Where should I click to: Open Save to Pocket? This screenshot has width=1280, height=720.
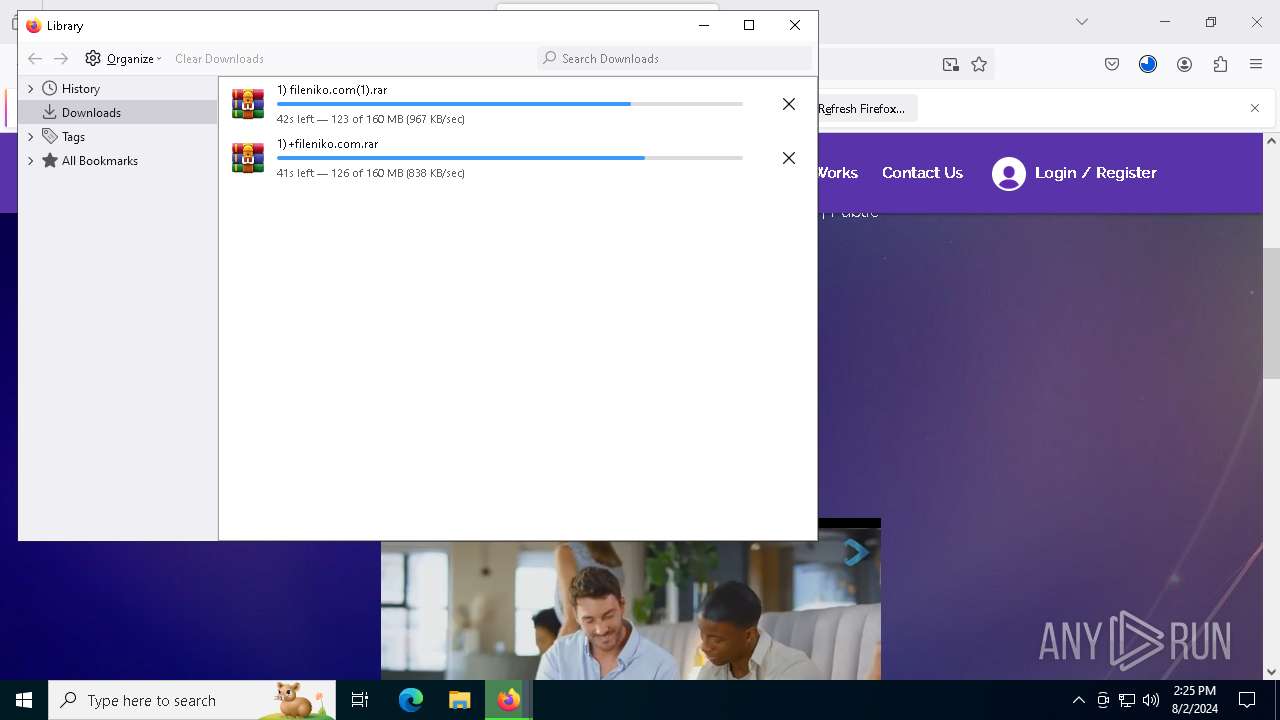point(1112,64)
